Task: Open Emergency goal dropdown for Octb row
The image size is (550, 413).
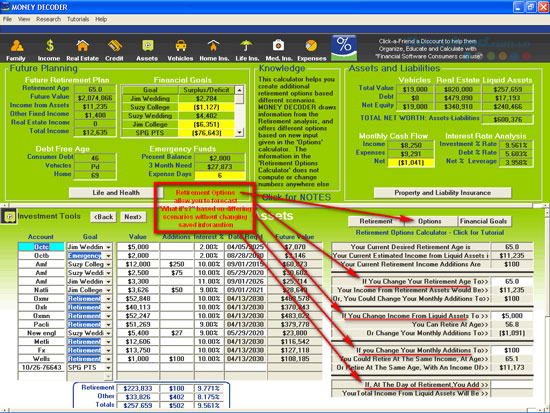Action: pyautogui.click(x=108, y=256)
